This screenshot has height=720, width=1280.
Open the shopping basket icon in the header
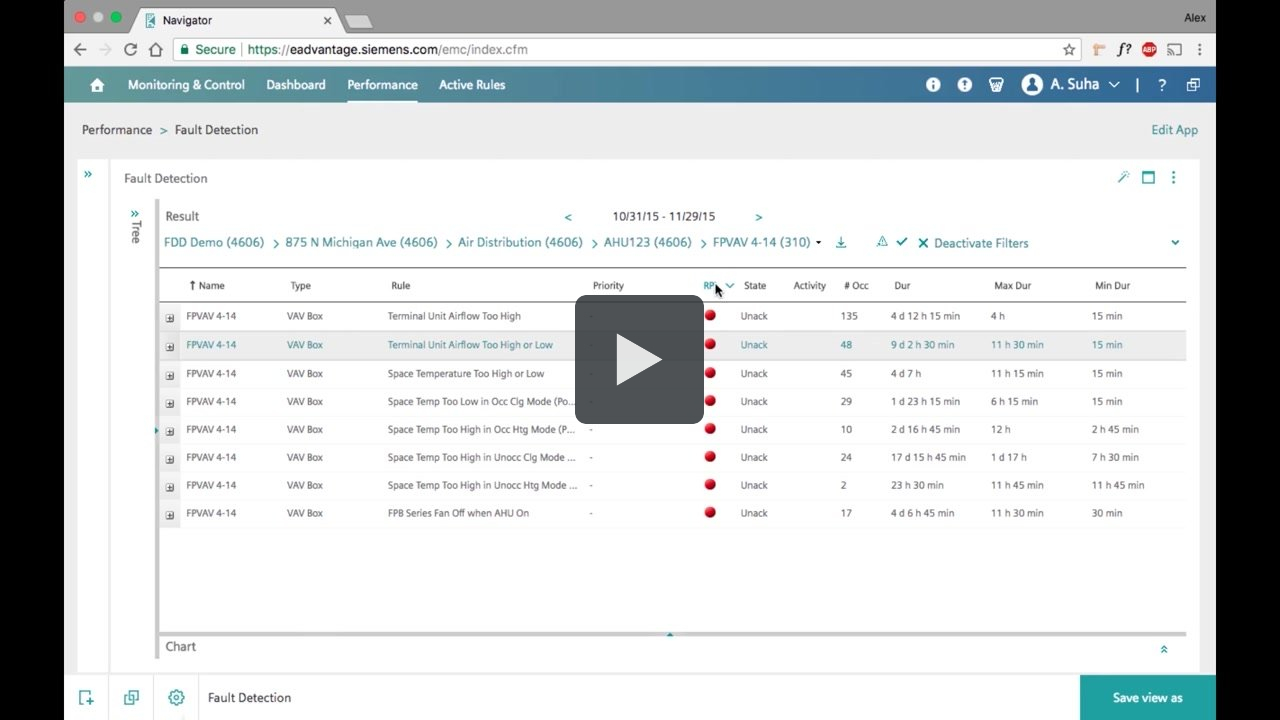pos(996,85)
